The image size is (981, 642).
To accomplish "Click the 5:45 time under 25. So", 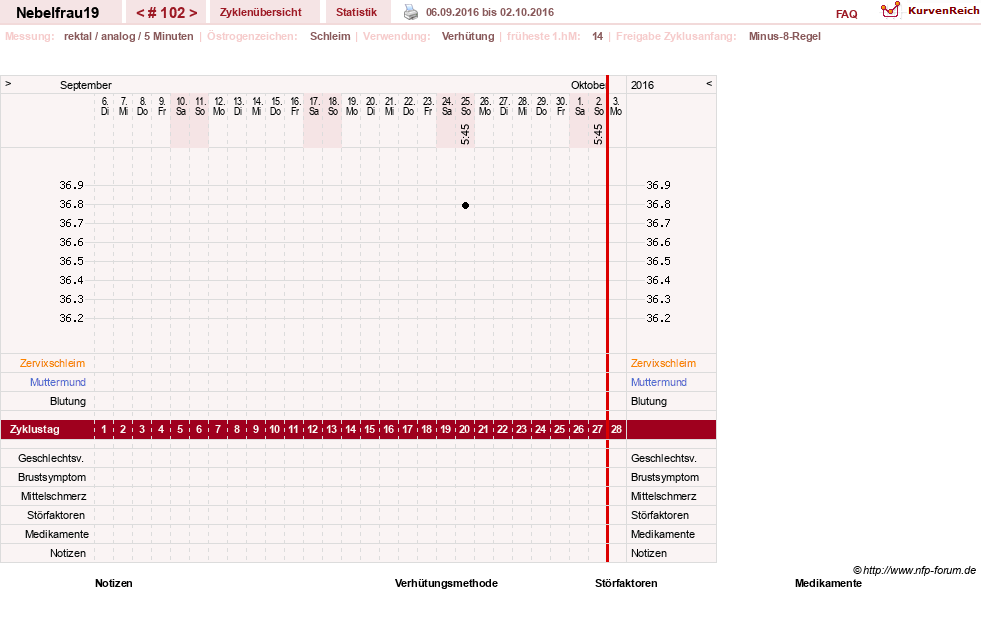I will tap(465, 134).
